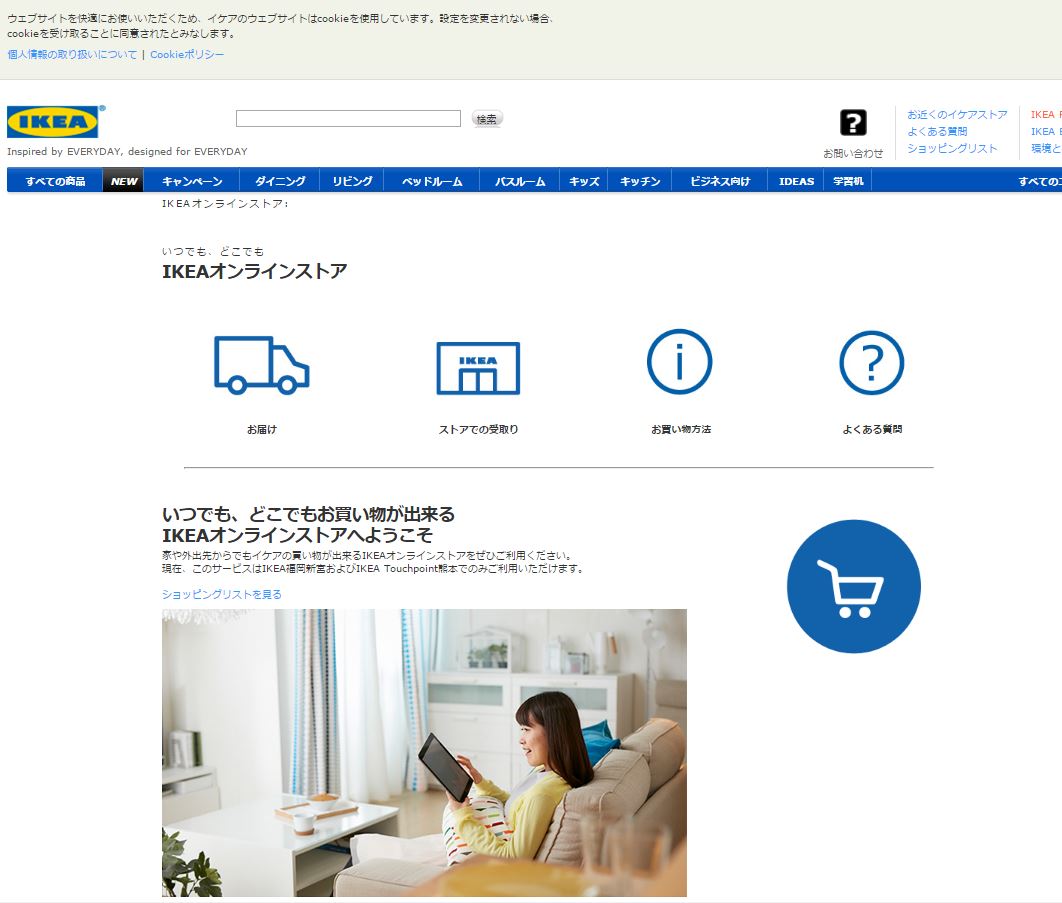Click the search text field
Viewport: 1062px width, 903px height.
(348, 119)
